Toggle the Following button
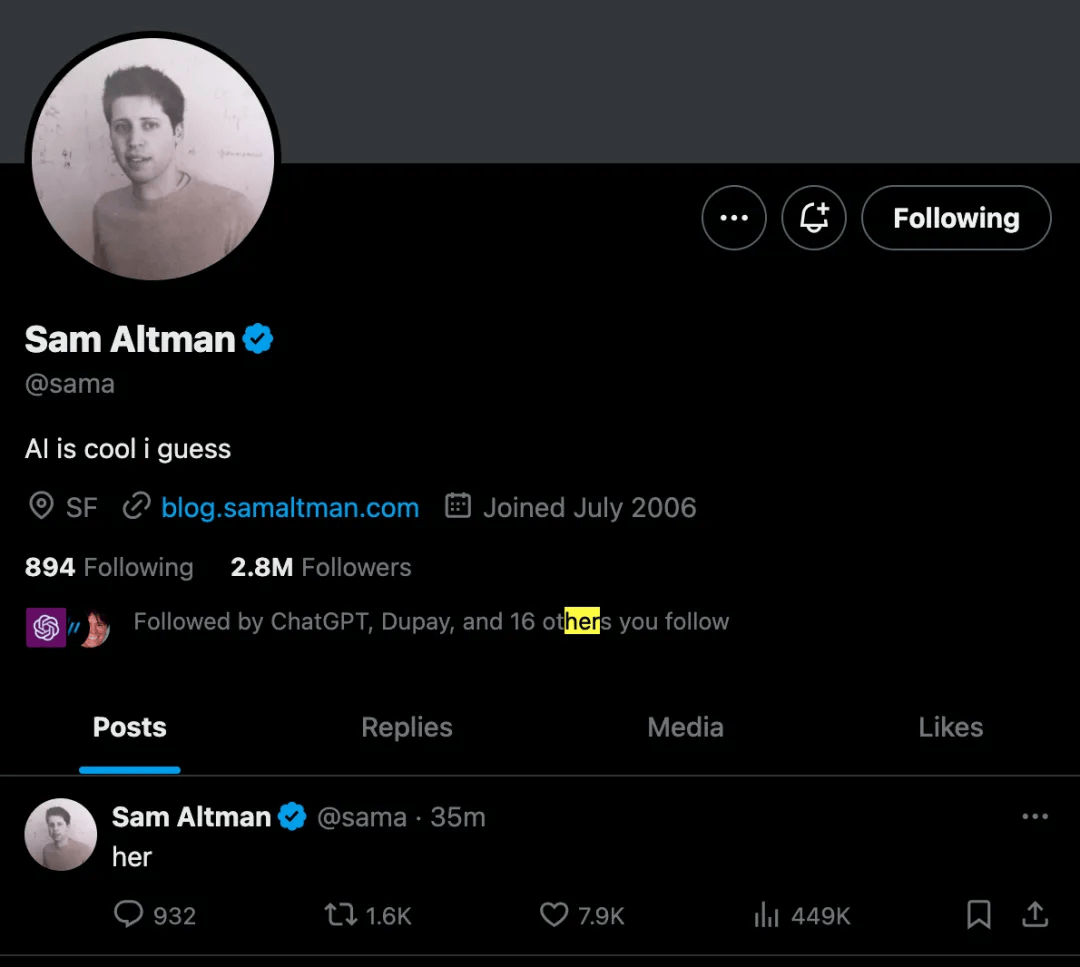 956,218
